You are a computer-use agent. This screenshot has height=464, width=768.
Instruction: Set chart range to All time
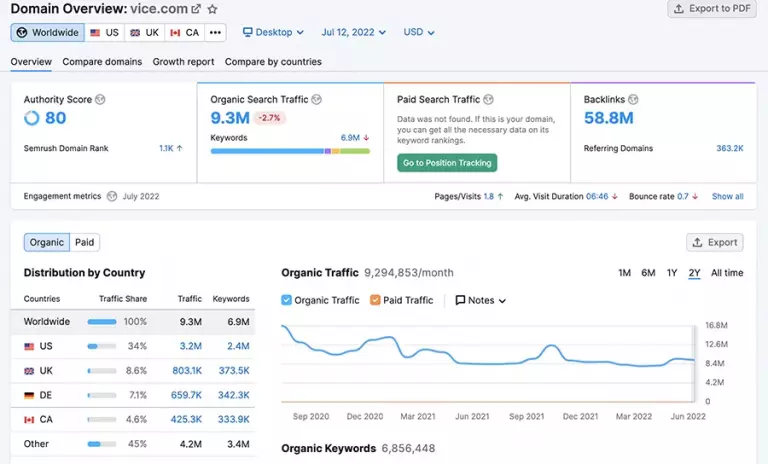click(x=727, y=273)
